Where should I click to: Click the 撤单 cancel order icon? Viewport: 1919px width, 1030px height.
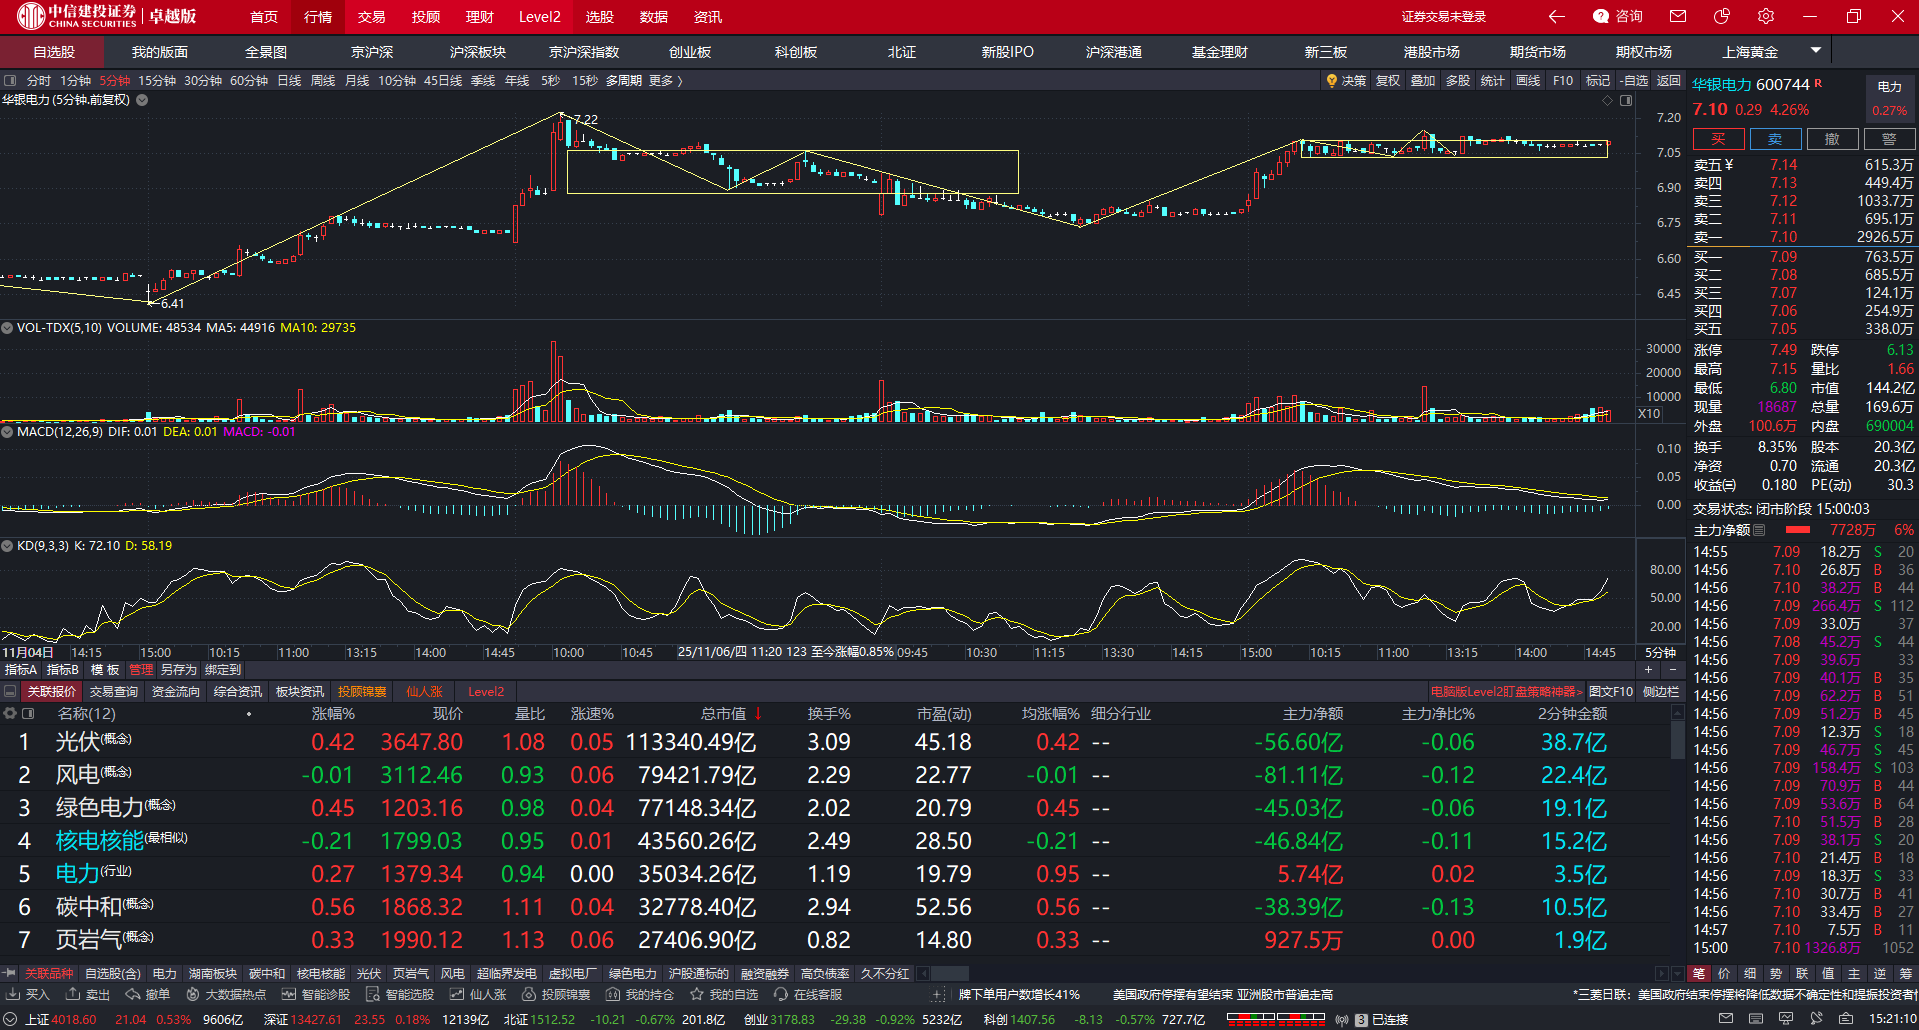pos(148,995)
